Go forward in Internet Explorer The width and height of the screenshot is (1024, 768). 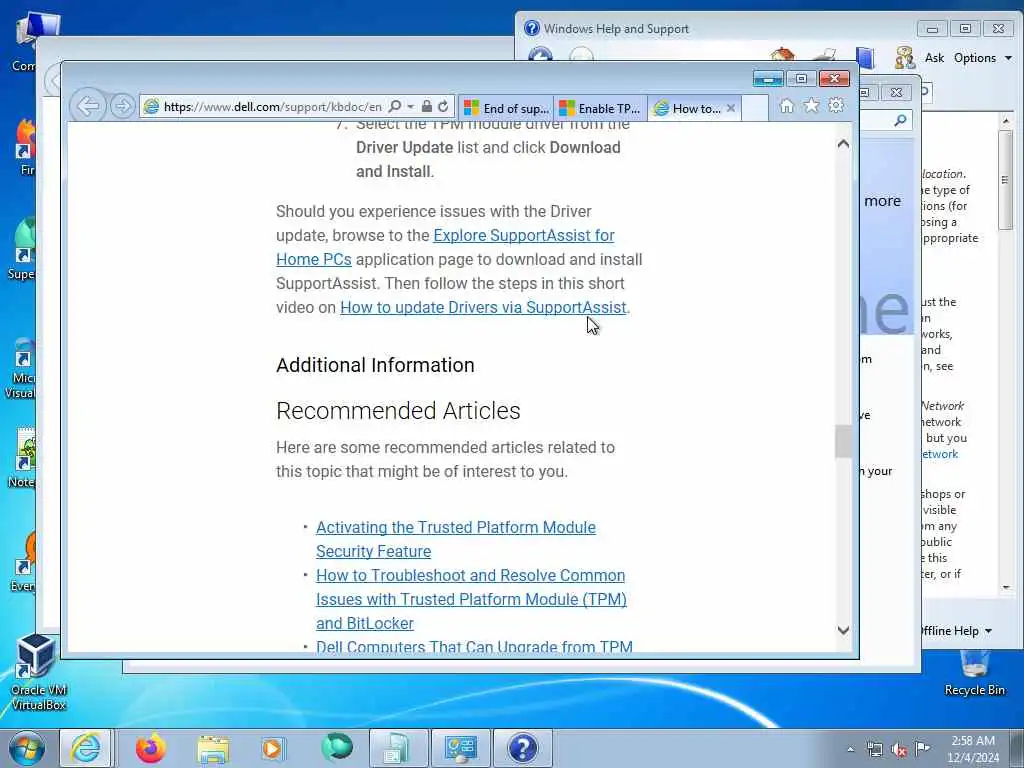122,106
